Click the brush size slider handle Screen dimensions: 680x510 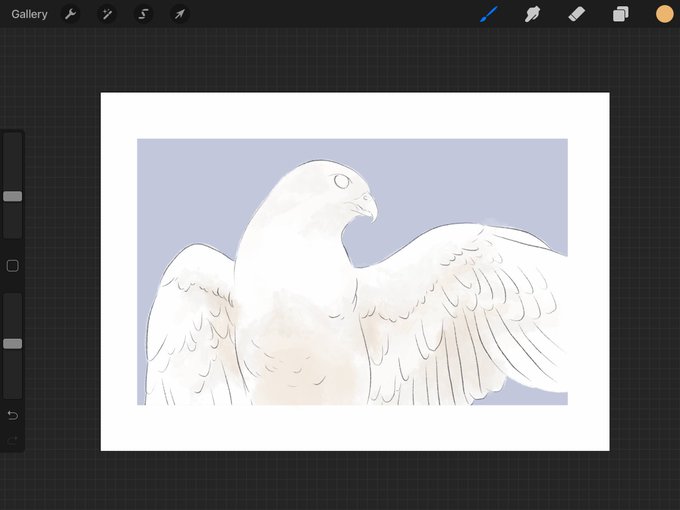[x=13, y=196]
